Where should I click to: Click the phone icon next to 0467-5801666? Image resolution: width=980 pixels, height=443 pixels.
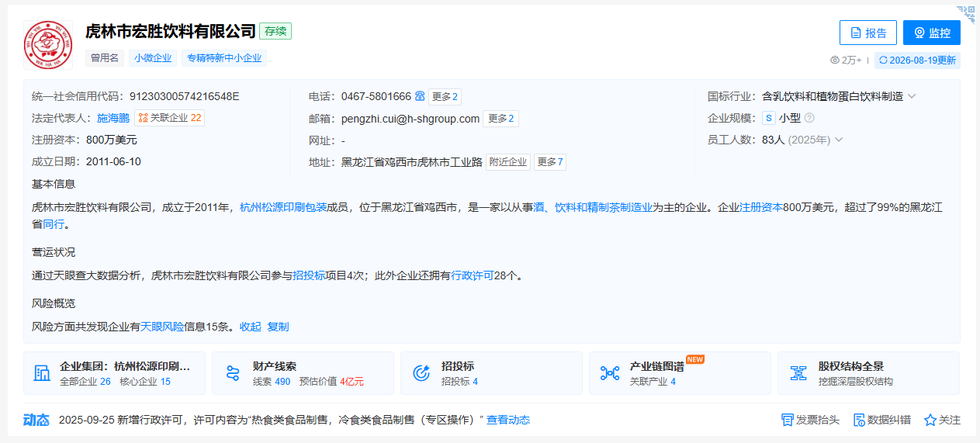[x=419, y=96]
